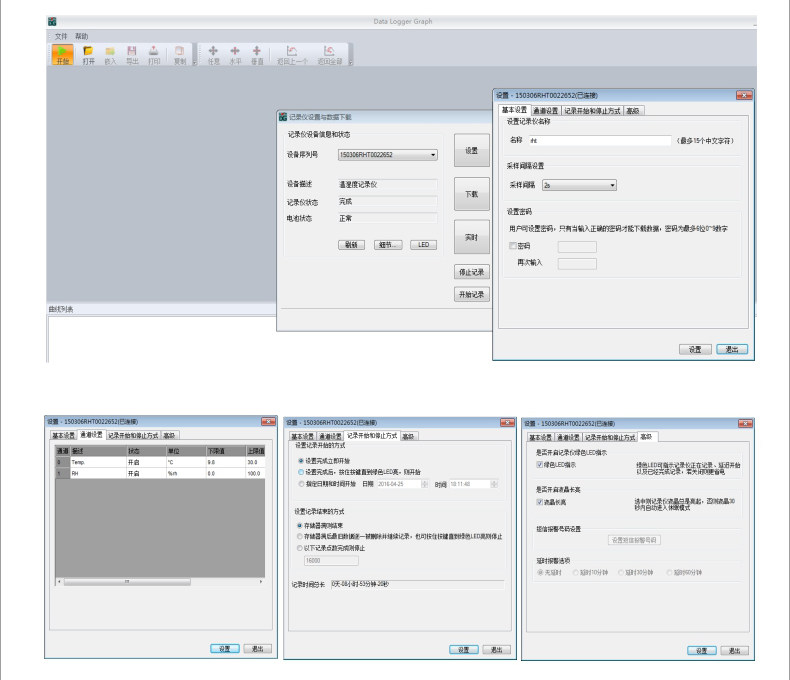Select 基本设置 tab in the channel table dialog
790x680 pixels.
pos(64,435)
